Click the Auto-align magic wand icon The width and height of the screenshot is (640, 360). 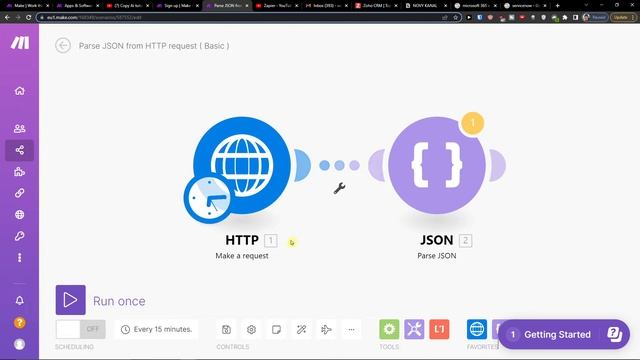(x=302, y=329)
